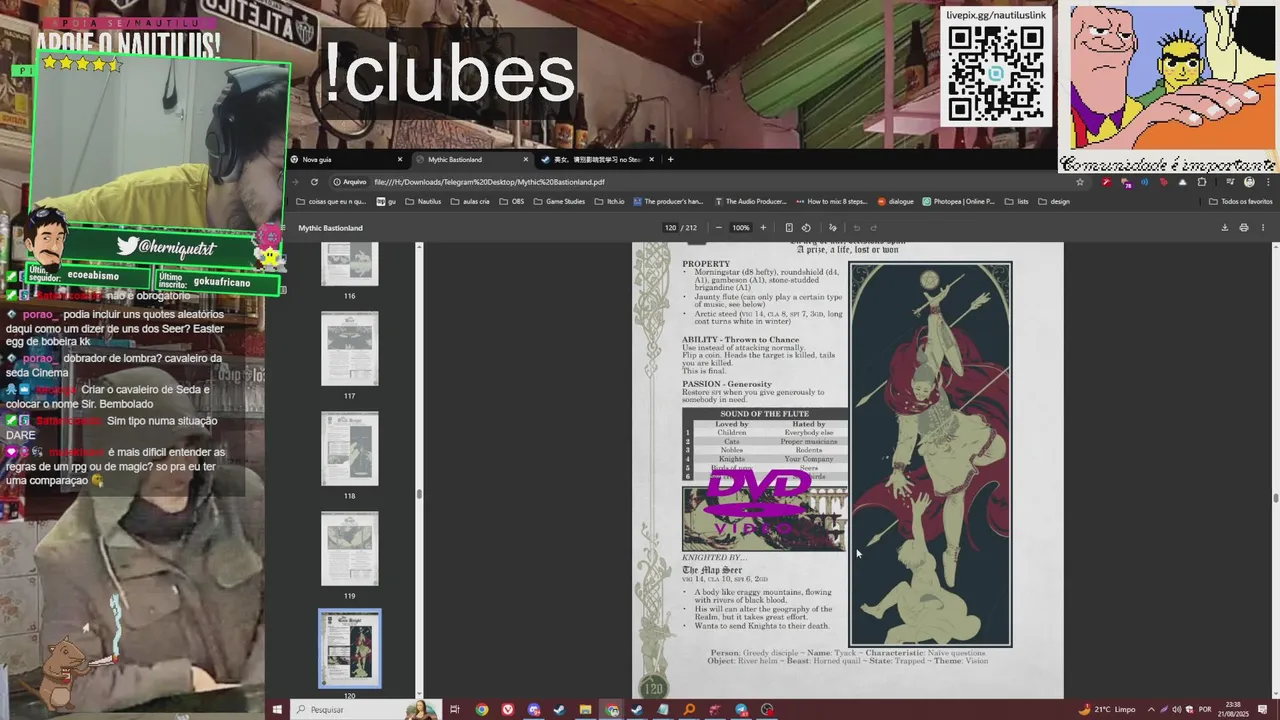Switch to the Mythic Bastionland tab
Screen dimensions: 1280x720
pos(471,159)
